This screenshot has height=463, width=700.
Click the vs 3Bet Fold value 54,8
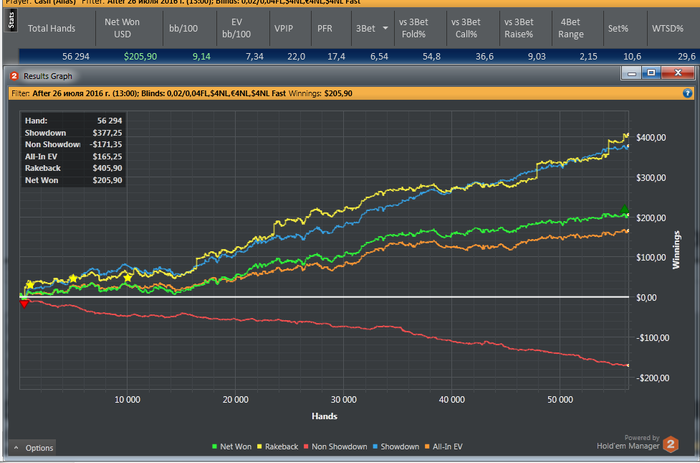click(x=432, y=57)
